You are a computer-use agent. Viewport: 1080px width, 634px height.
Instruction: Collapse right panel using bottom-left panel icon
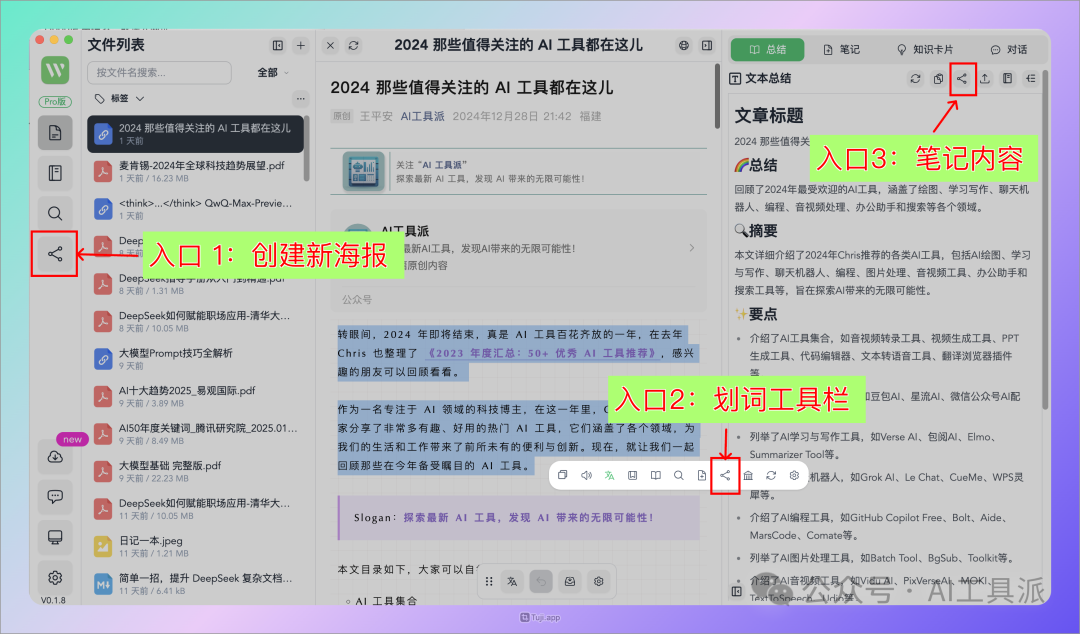[736, 591]
